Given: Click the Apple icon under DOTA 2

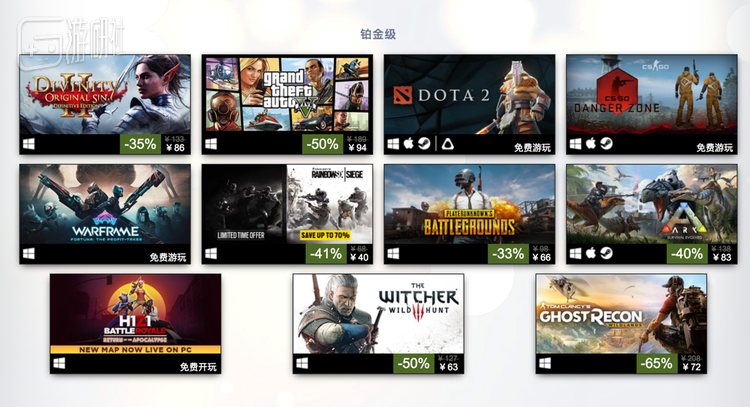Looking at the screenshot, I should (408, 143).
